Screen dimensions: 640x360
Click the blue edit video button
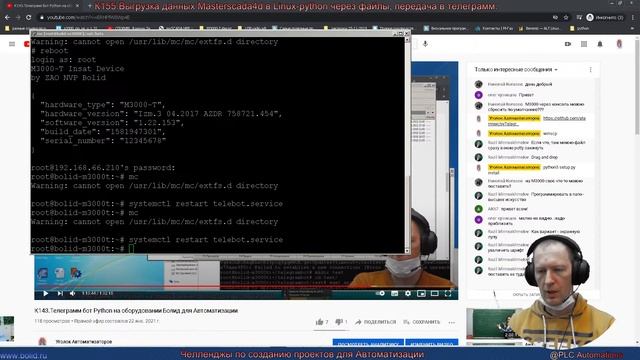point(431,343)
